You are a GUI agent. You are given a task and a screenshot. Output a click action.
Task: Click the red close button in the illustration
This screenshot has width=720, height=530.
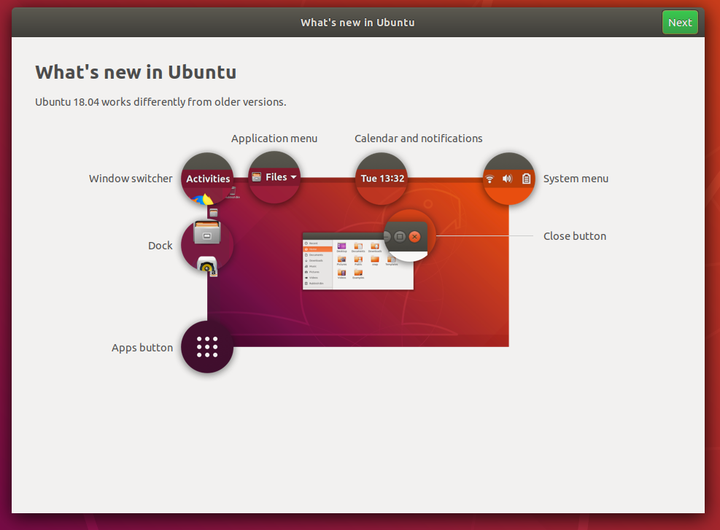415,237
